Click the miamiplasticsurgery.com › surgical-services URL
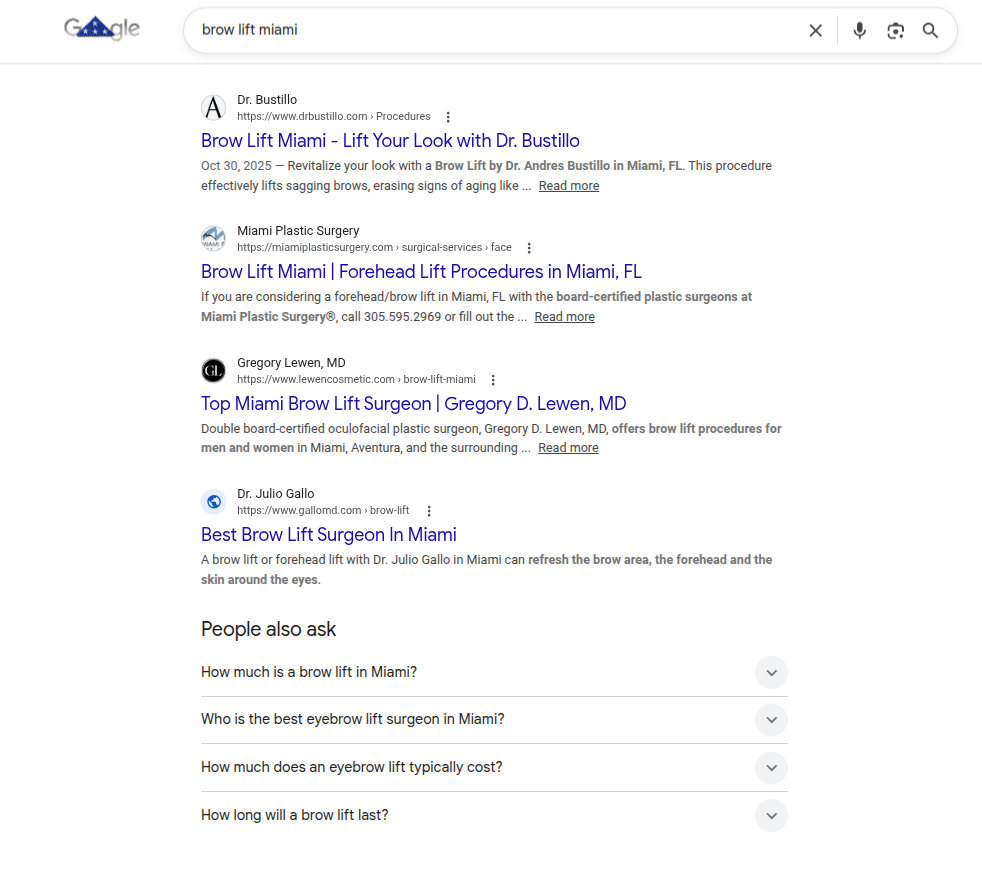Screen dimensions: 982x875 374,247
